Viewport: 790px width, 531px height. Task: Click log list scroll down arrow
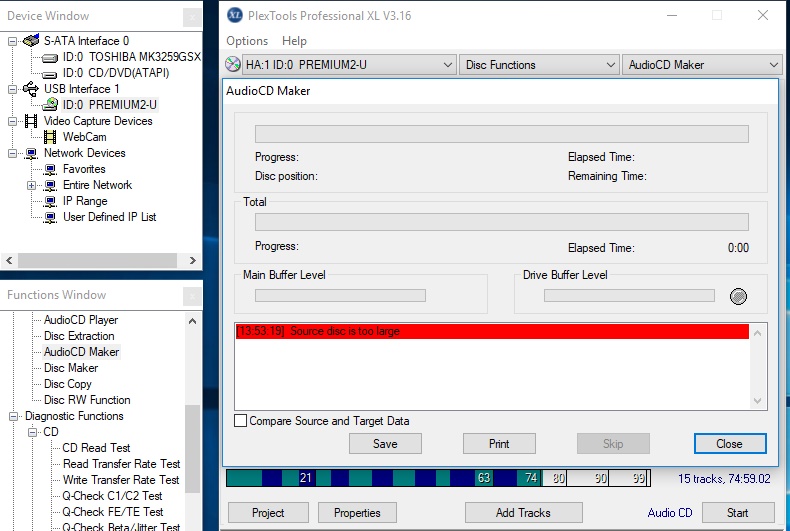point(758,401)
